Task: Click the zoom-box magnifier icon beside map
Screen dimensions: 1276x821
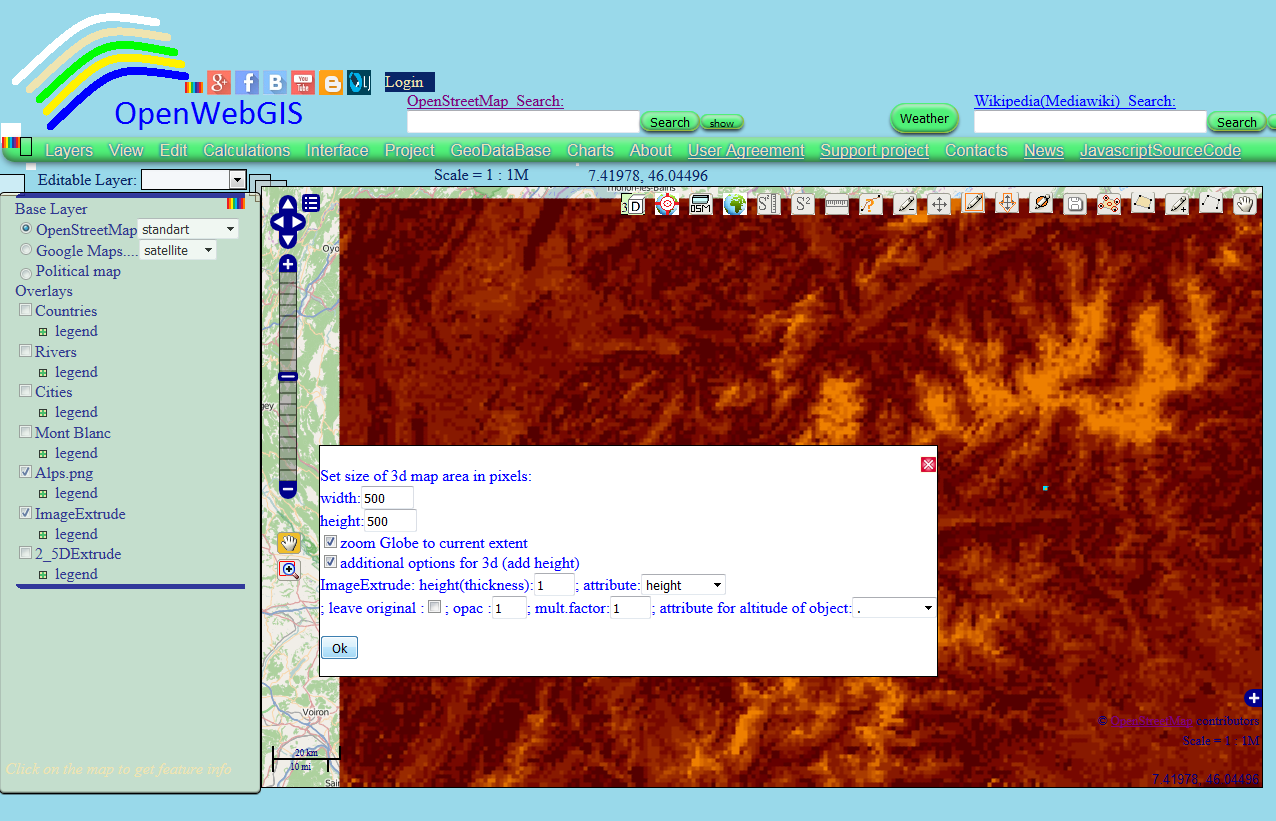Action: tap(289, 569)
